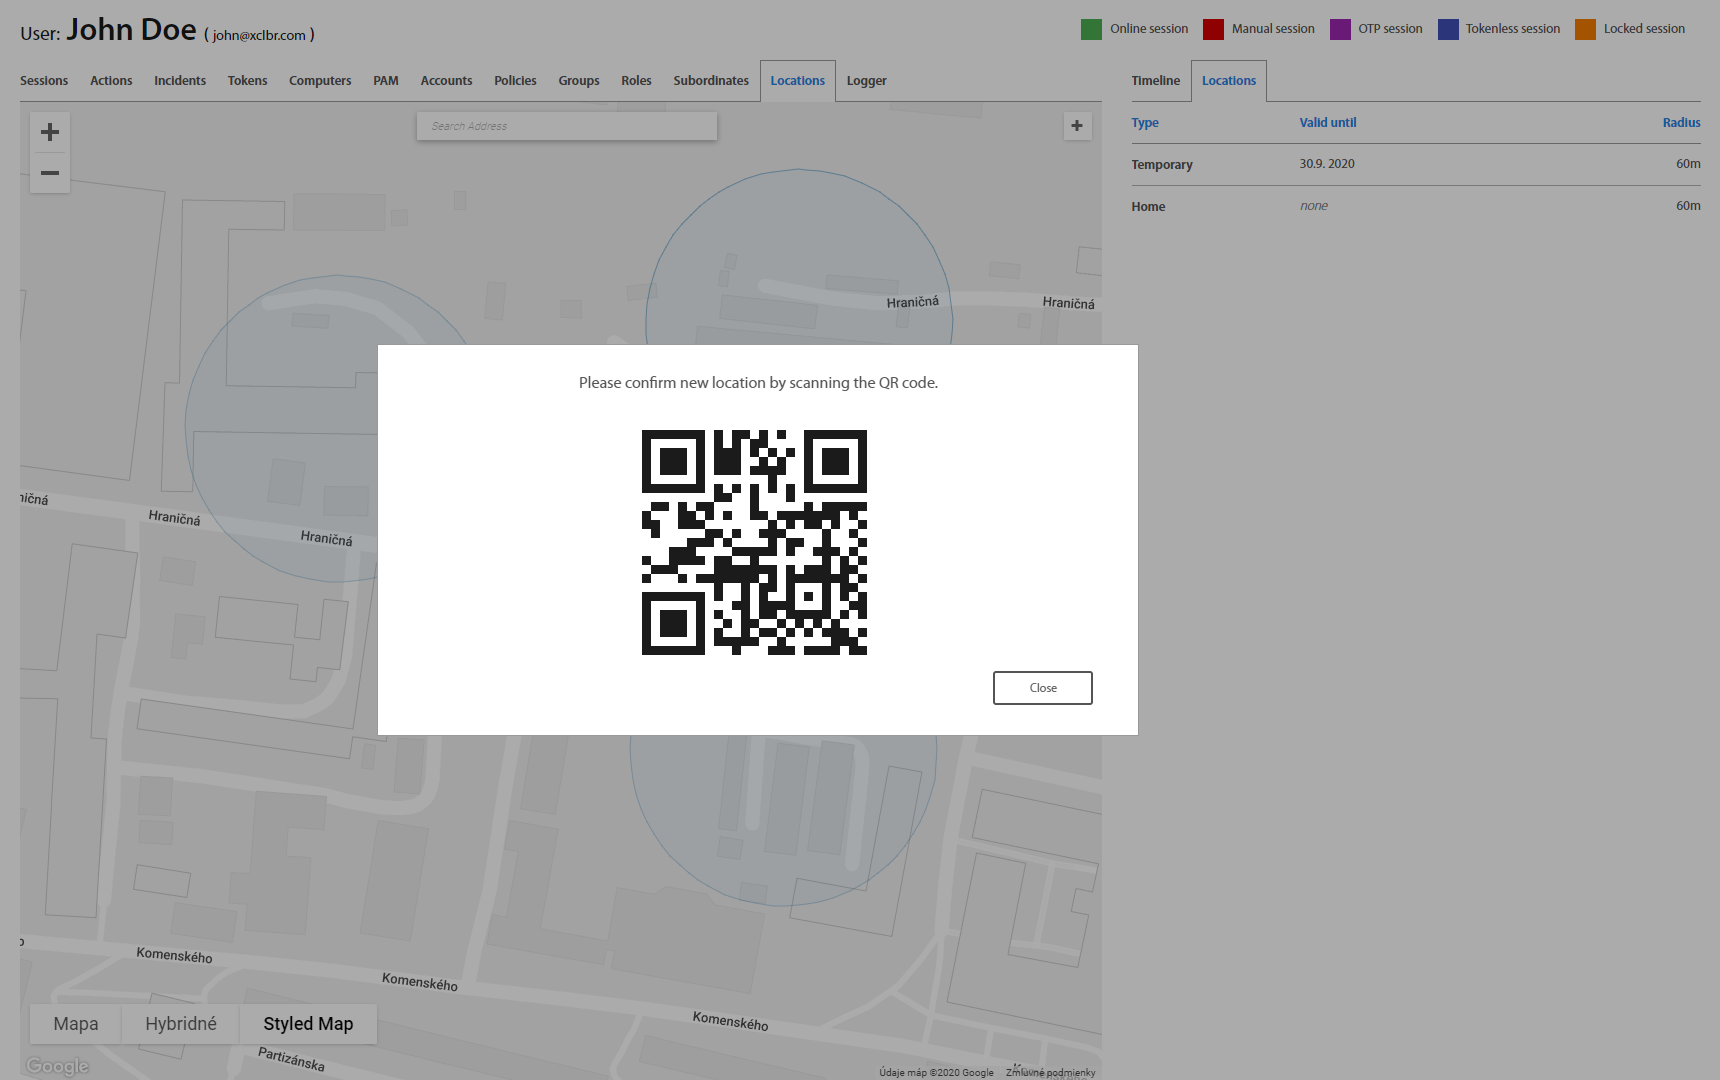Select Styled Map view

click(x=308, y=1024)
